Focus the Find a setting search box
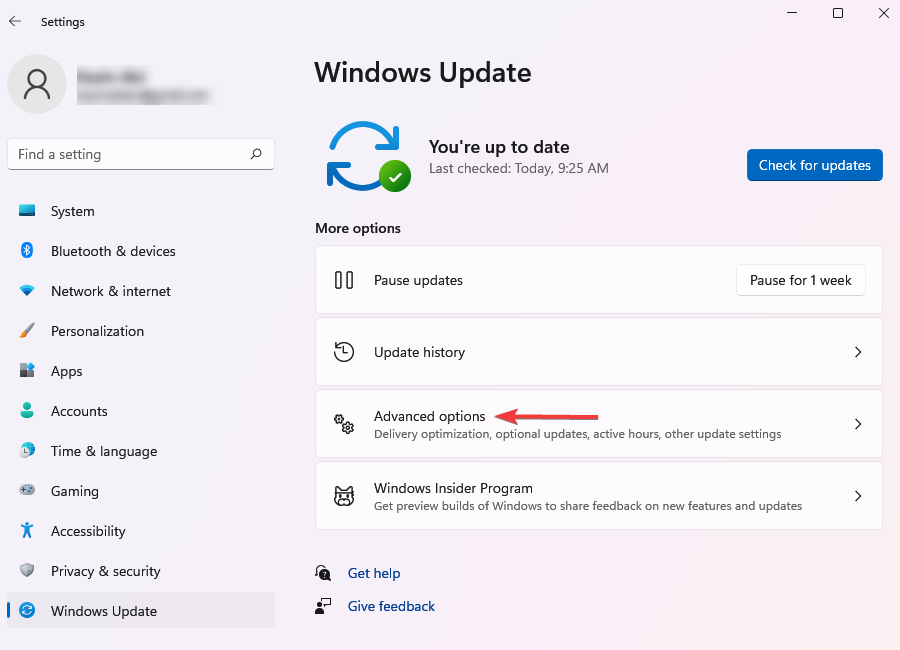 click(x=141, y=154)
